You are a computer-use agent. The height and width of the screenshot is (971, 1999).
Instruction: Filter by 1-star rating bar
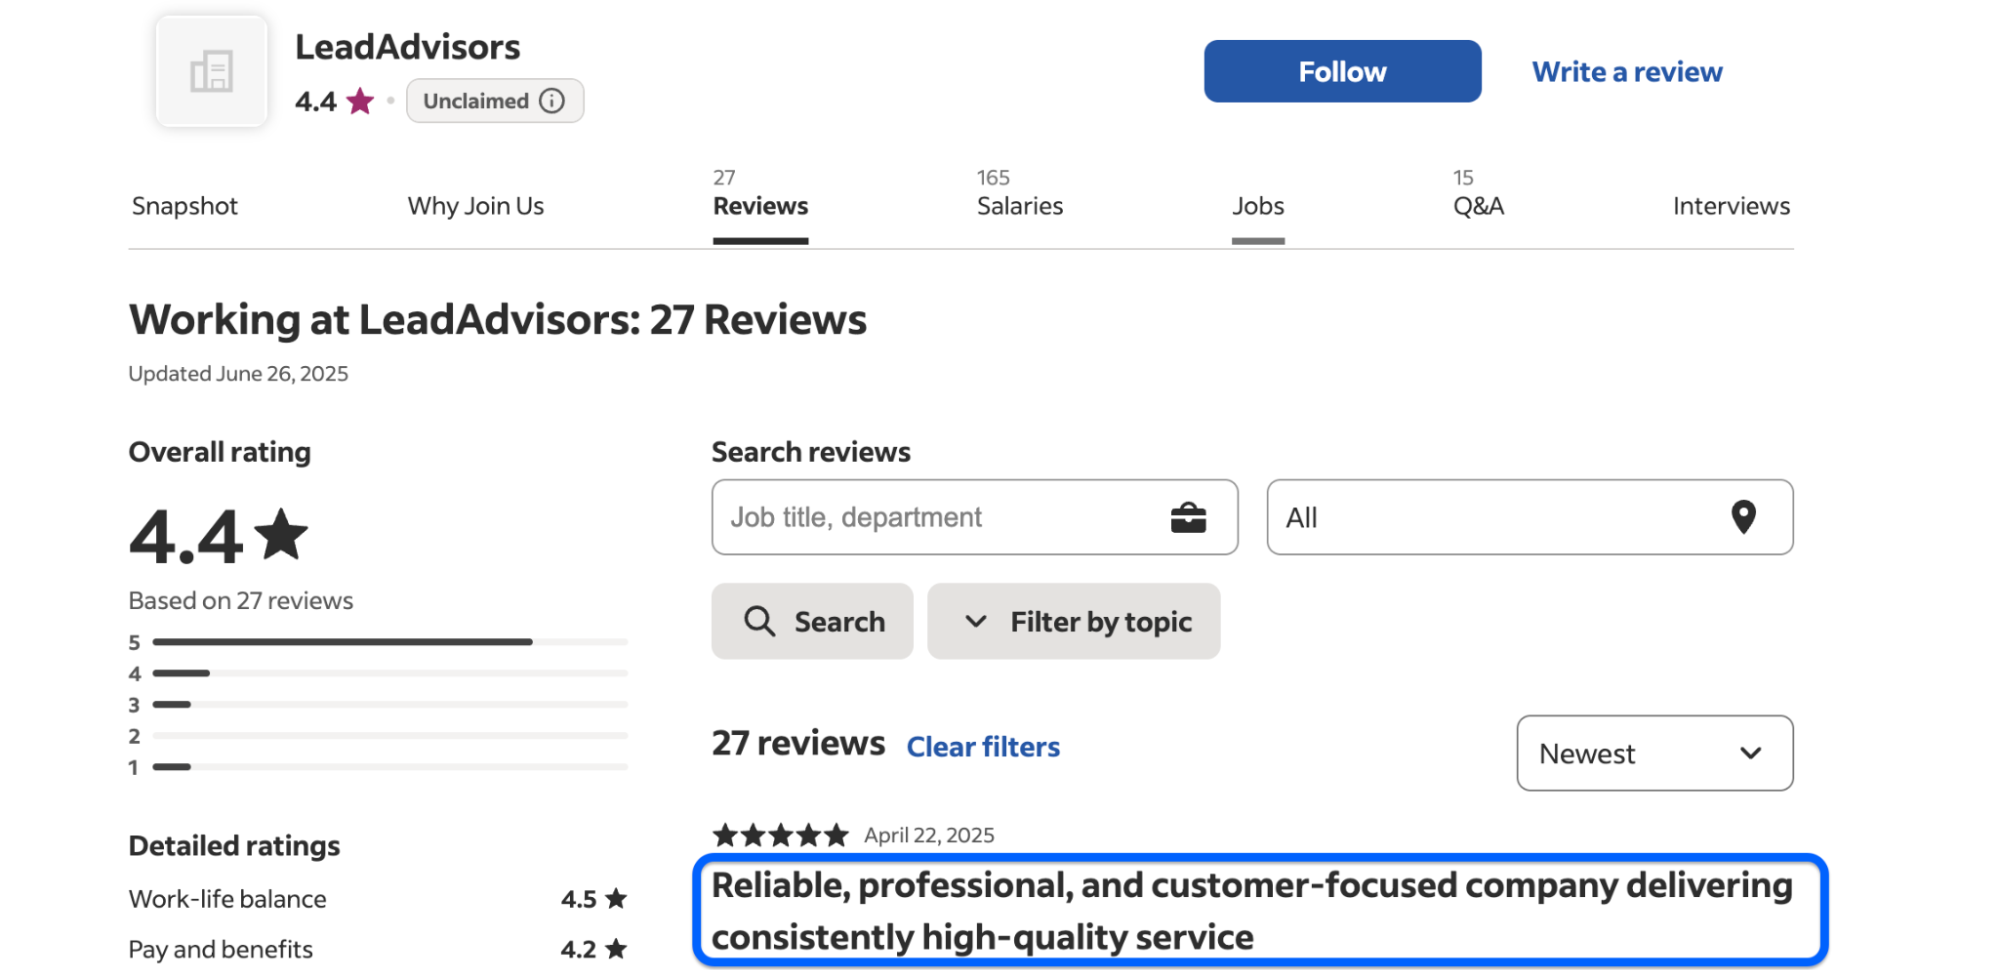pyautogui.click(x=379, y=767)
